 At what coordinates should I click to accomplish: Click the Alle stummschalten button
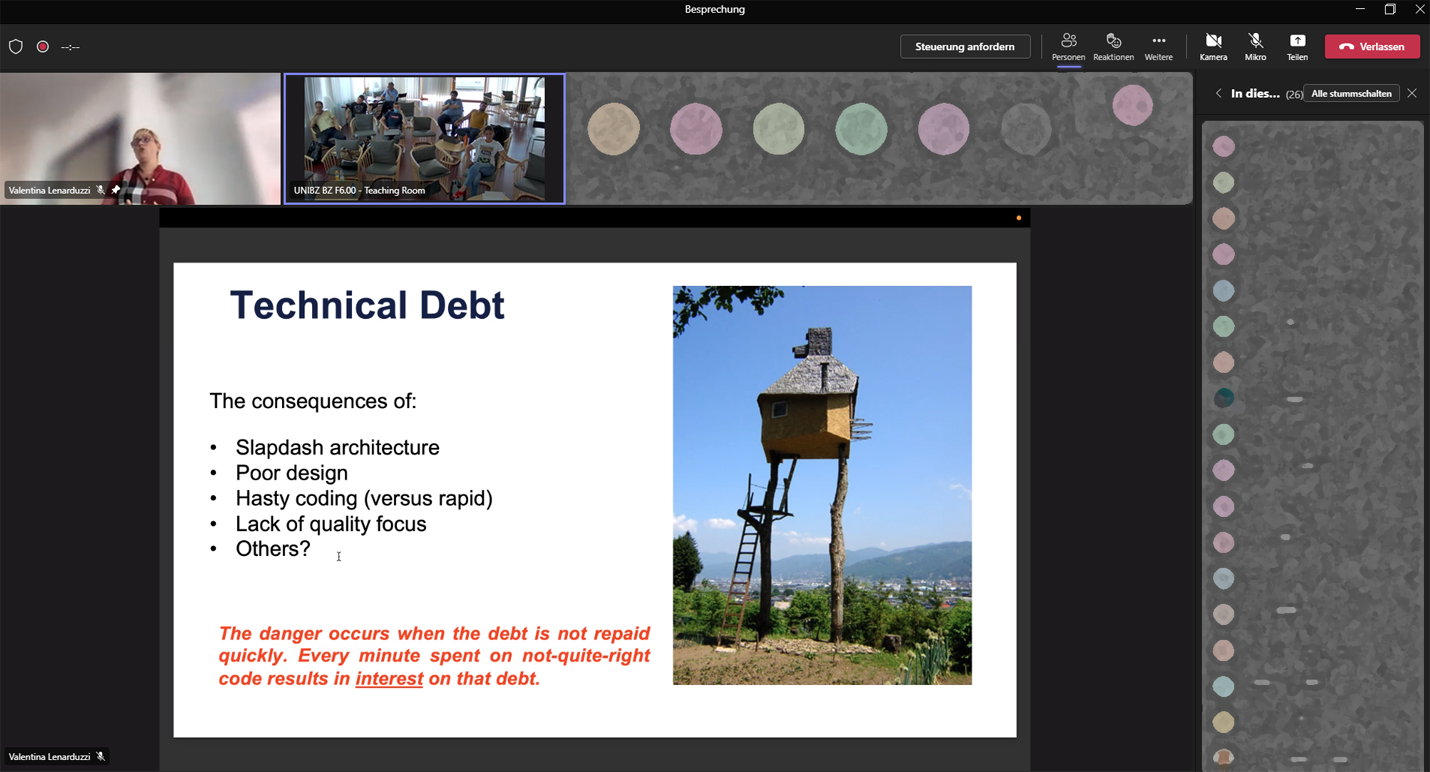1351,93
